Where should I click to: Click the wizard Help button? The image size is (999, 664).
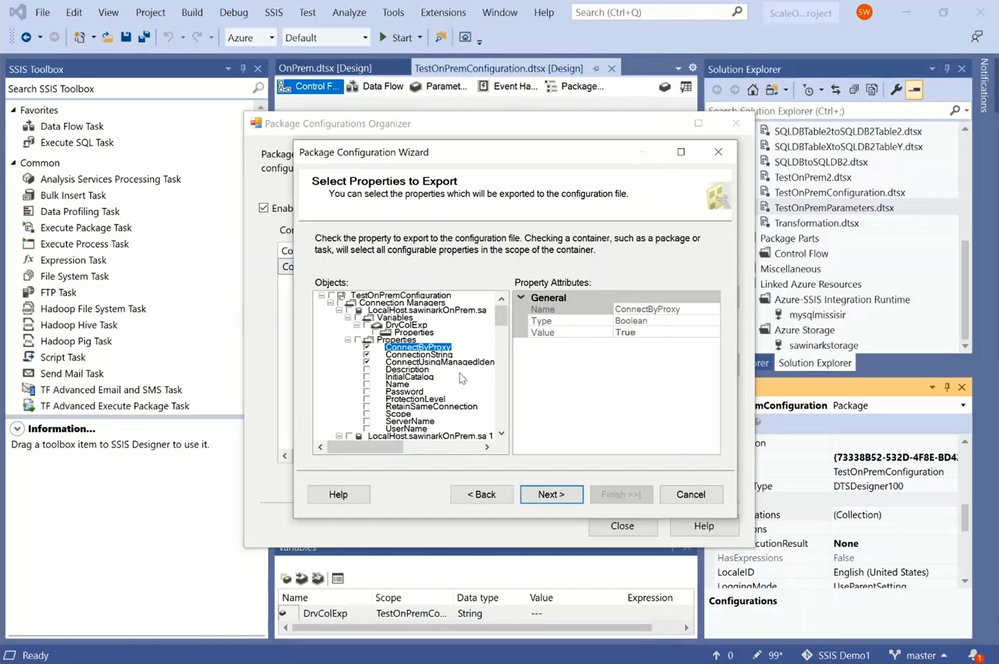[338, 494]
